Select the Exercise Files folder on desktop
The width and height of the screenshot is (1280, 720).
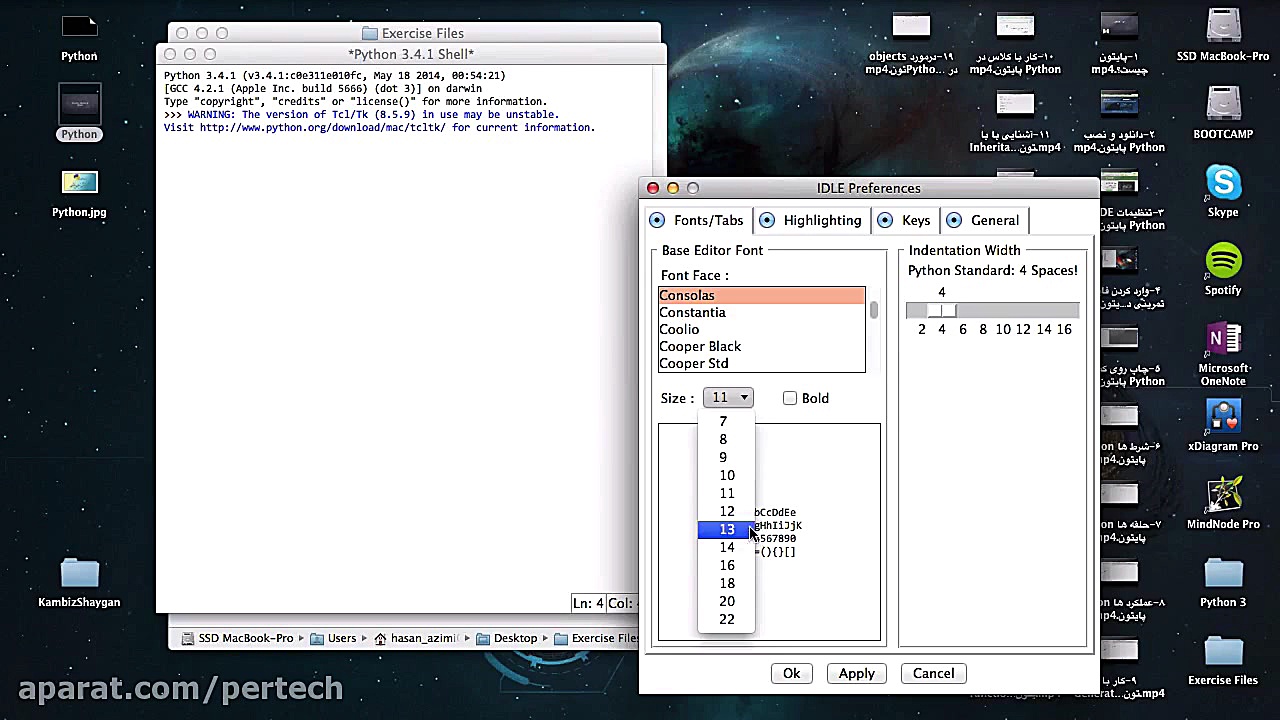point(1223,653)
